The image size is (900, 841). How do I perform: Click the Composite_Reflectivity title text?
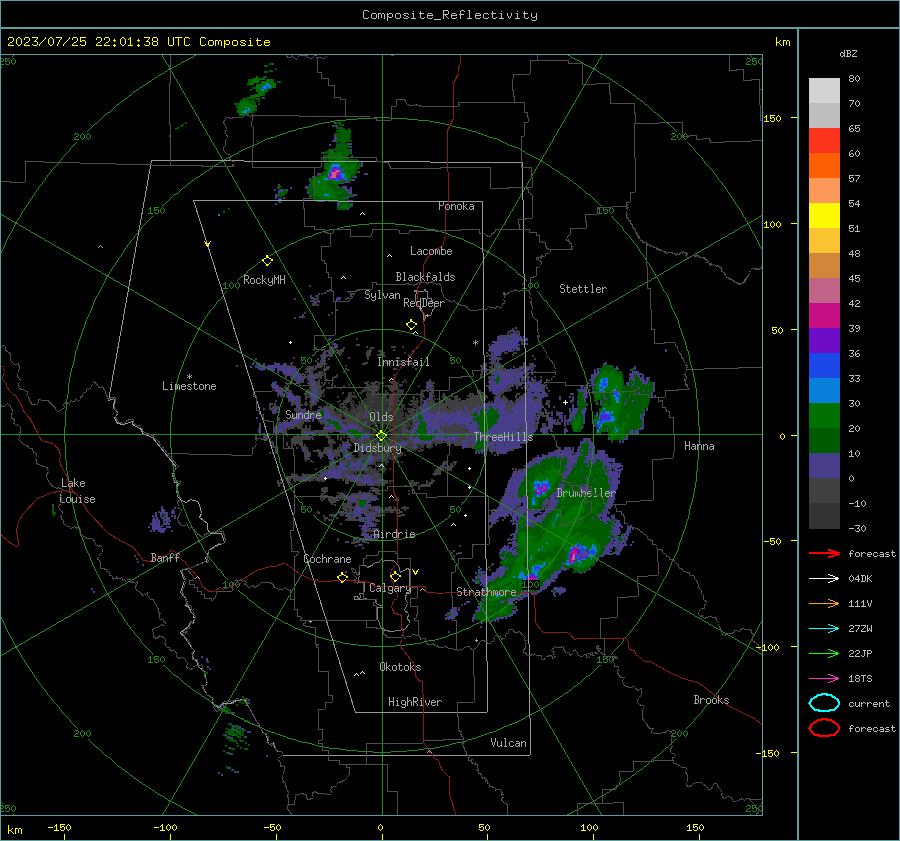[450, 15]
